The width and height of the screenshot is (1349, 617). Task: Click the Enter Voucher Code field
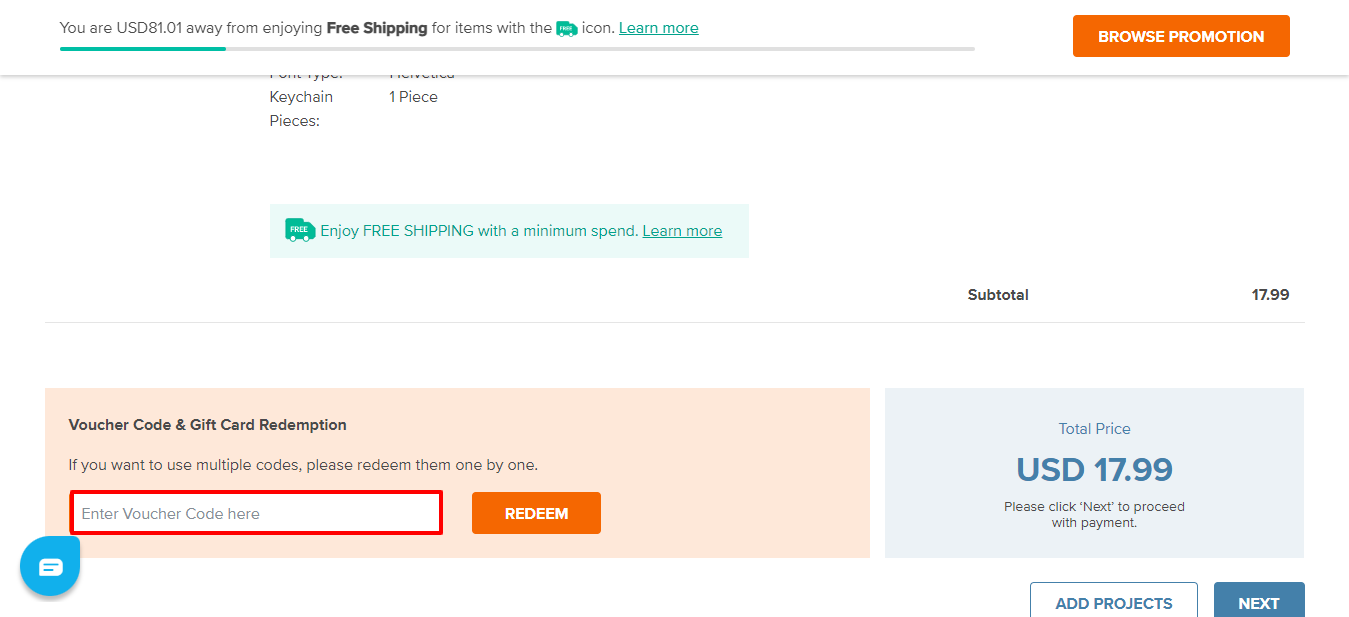pyautogui.click(x=256, y=513)
